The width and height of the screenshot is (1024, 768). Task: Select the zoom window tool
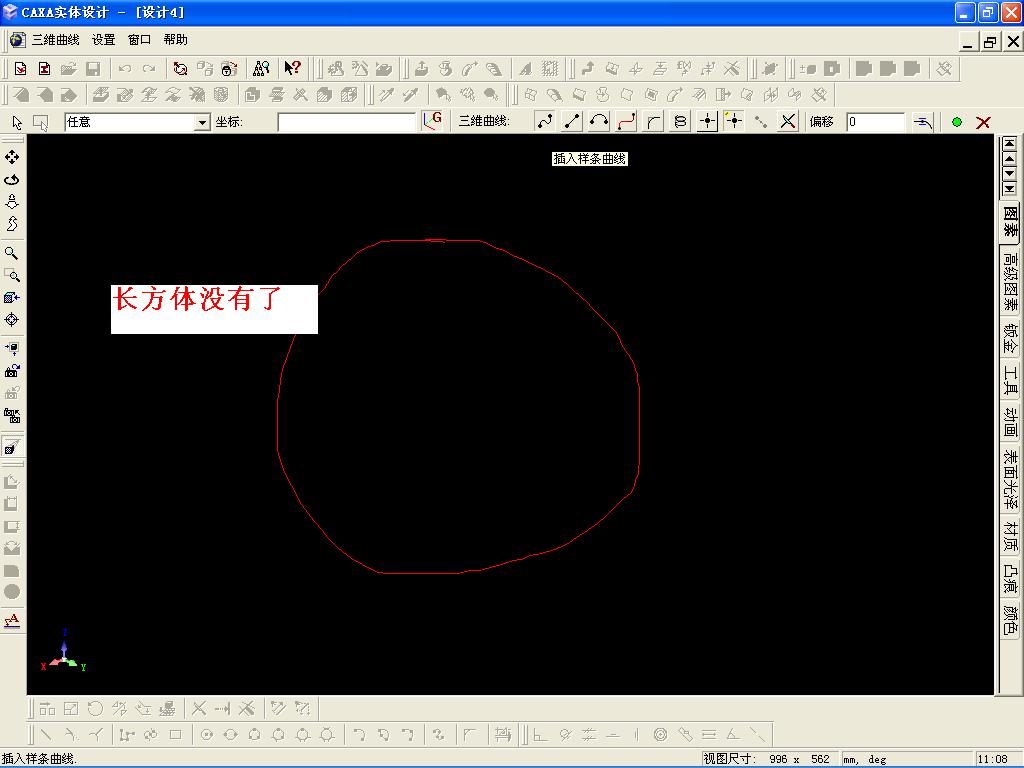coord(12,275)
